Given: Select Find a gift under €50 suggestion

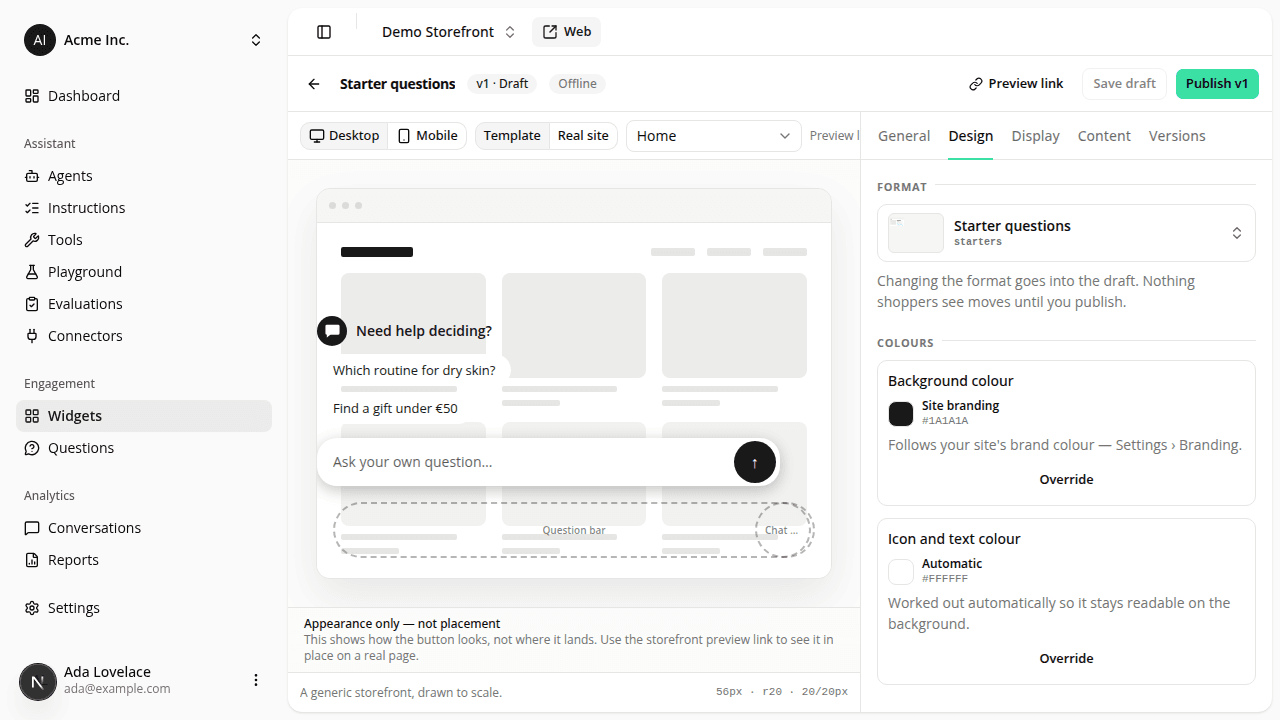Looking at the screenshot, I should point(395,409).
